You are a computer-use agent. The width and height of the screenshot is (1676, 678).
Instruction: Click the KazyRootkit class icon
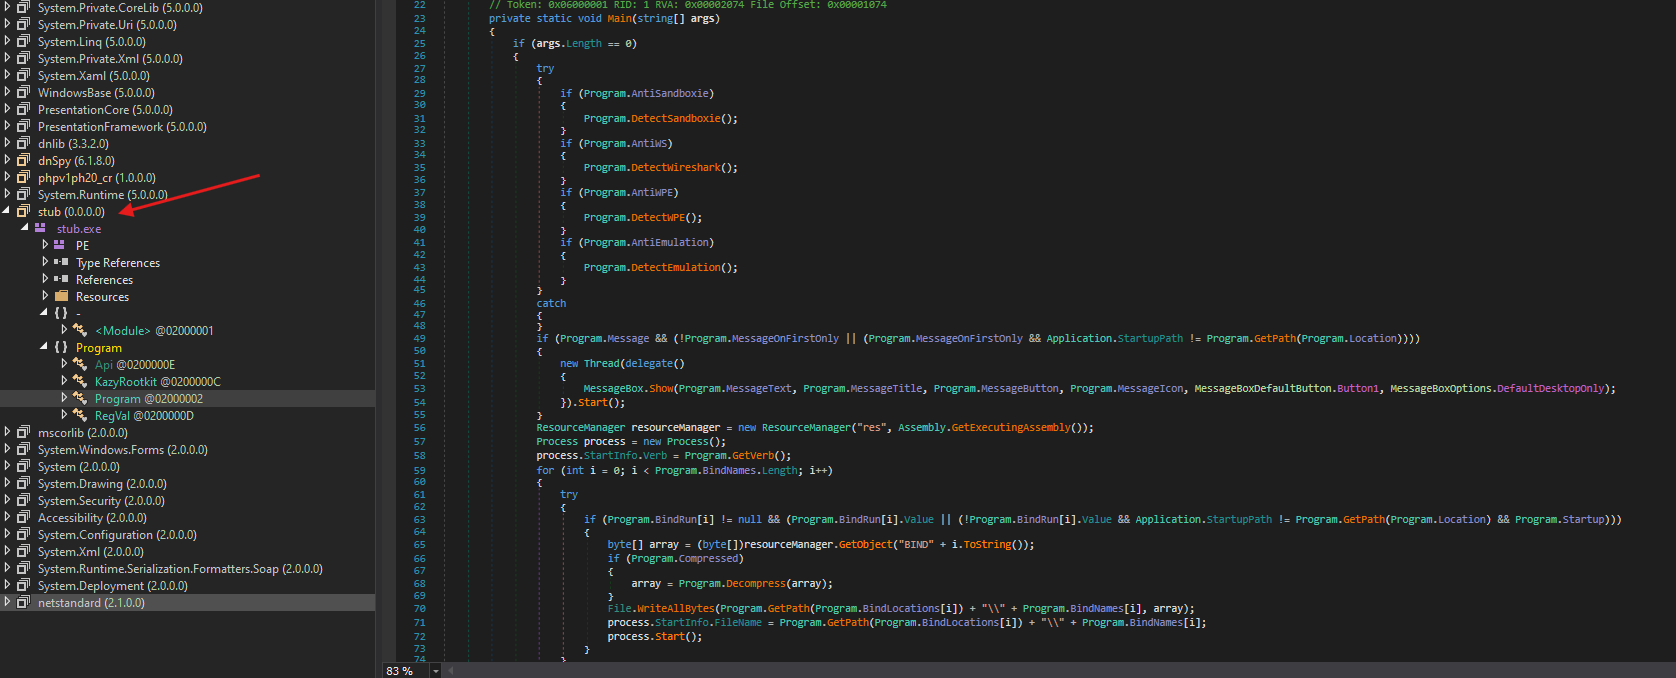(80, 382)
